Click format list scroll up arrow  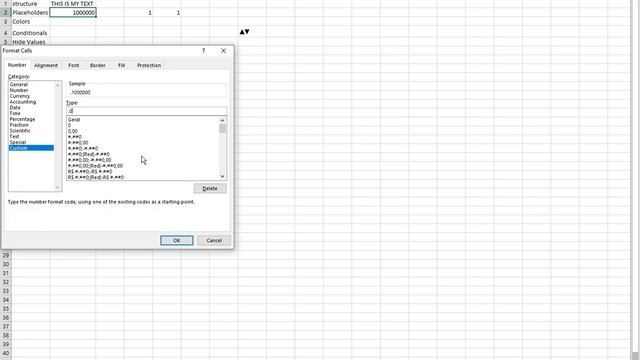coord(222,120)
